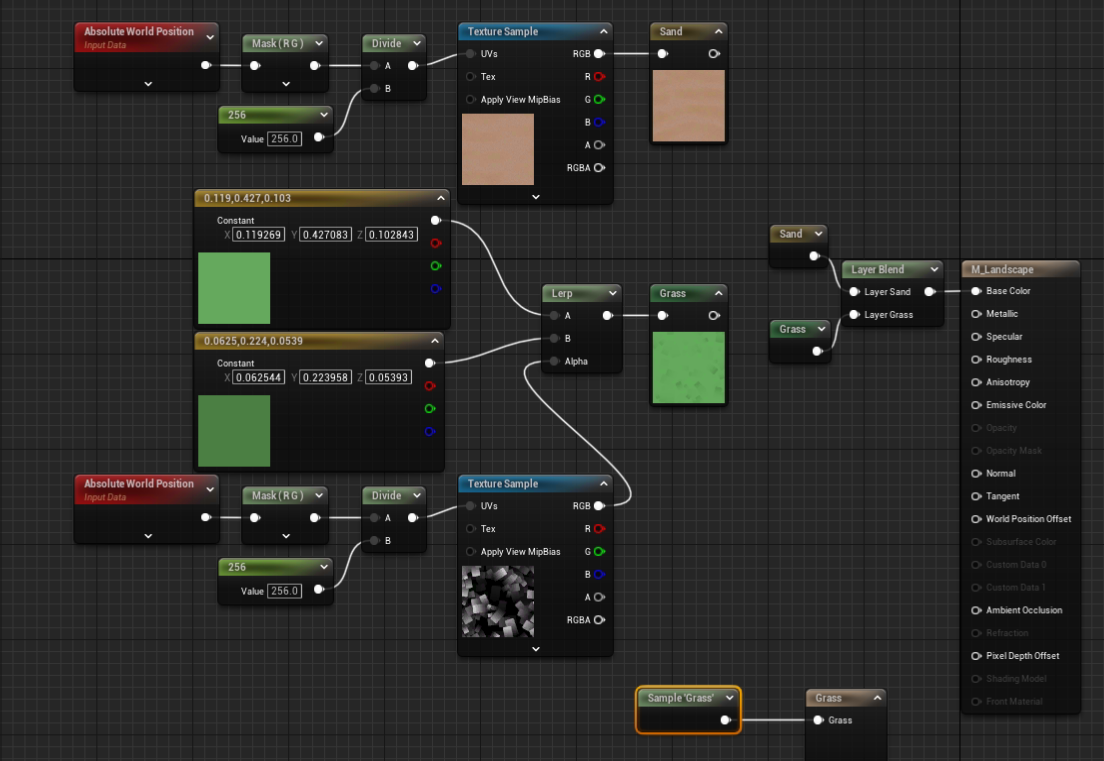
Task: Collapse the 0.119,0.427,0.103 constant node
Action: click(441, 198)
